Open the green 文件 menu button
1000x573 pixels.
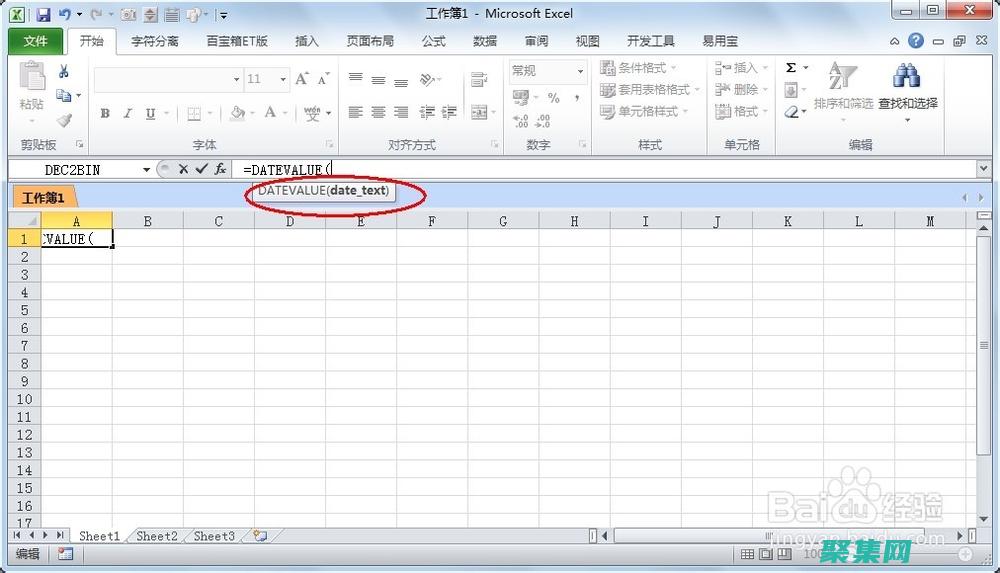coord(36,41)
